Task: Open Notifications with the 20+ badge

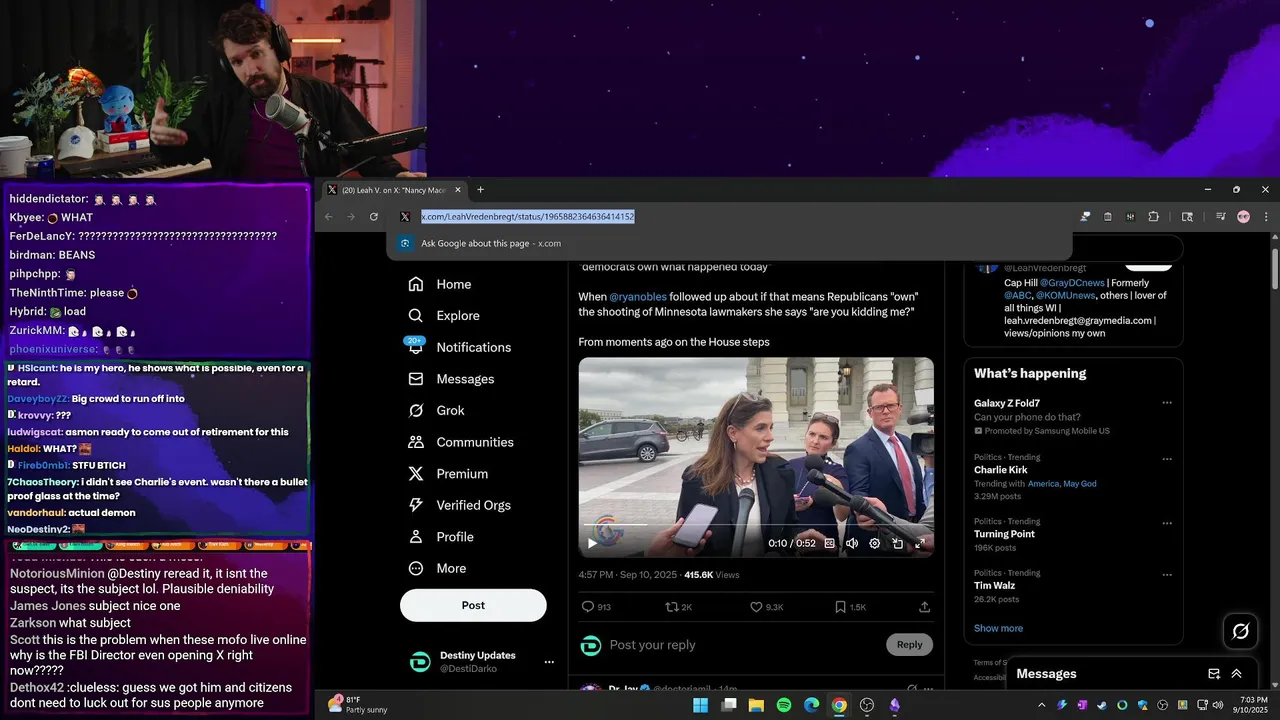Action: [459, 347]
